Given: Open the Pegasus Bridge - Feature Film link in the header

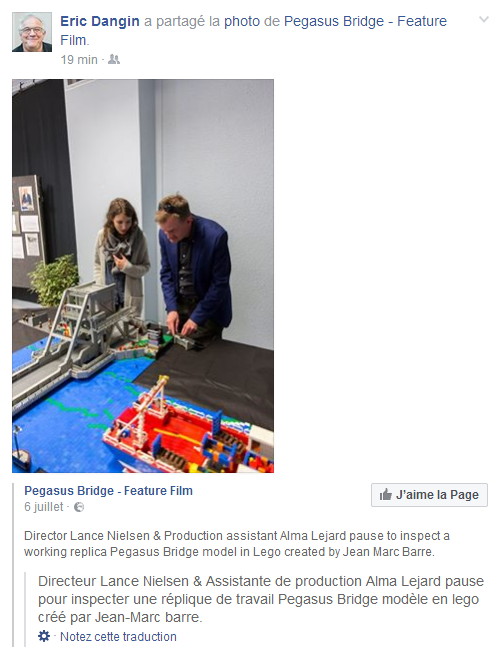Looking at the screenshot, I should (365, 21).
